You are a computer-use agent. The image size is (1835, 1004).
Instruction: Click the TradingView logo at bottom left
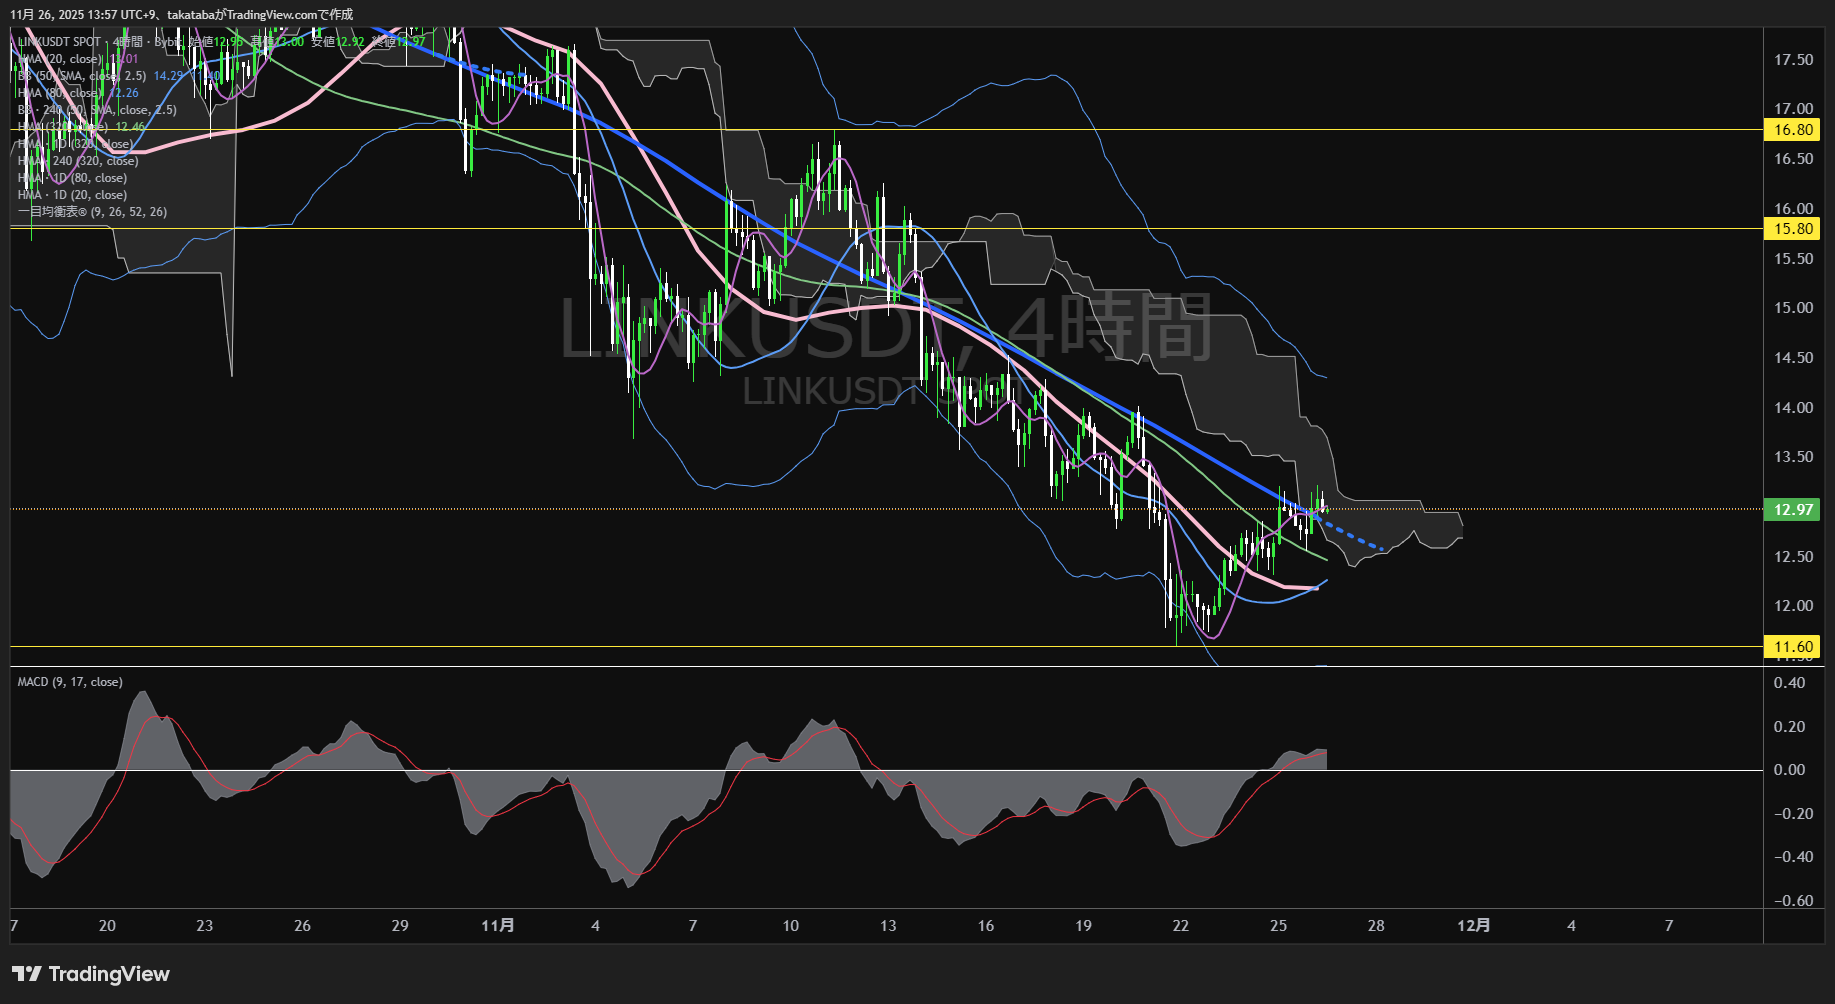(x=91, y=974)
